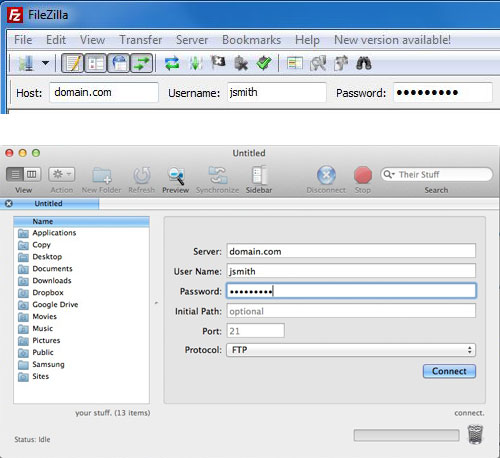
Task: Open Action gear dropdown
Action: (62, 174)
